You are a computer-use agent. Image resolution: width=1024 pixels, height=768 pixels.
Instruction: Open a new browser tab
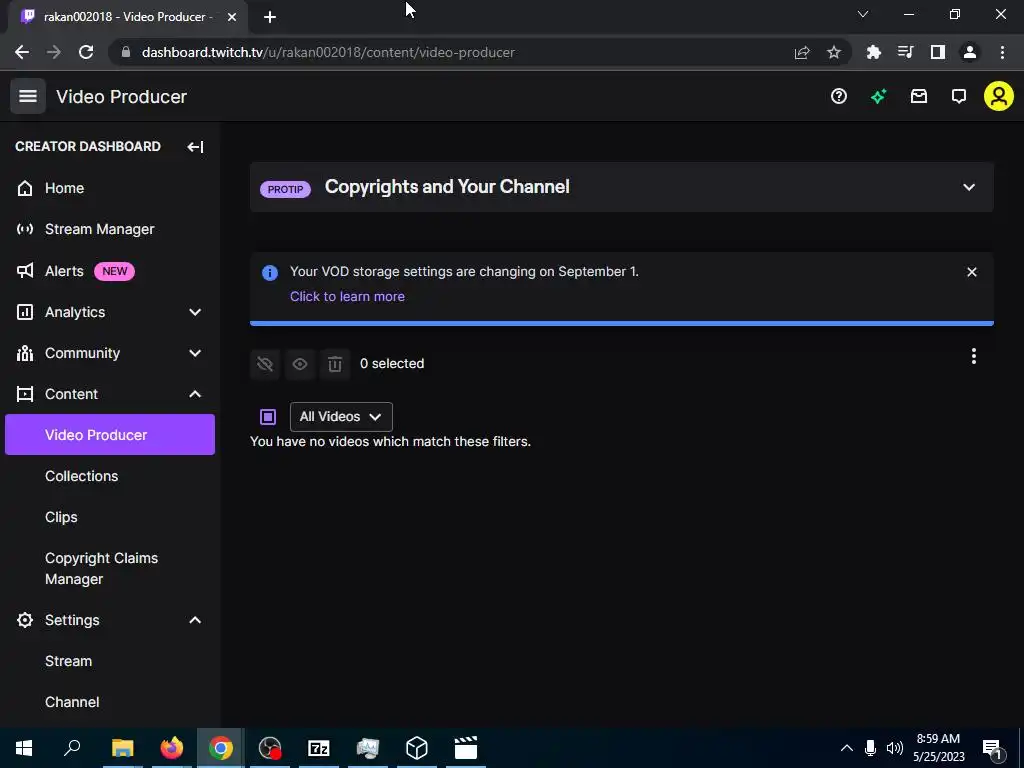[x=270, y=17]
